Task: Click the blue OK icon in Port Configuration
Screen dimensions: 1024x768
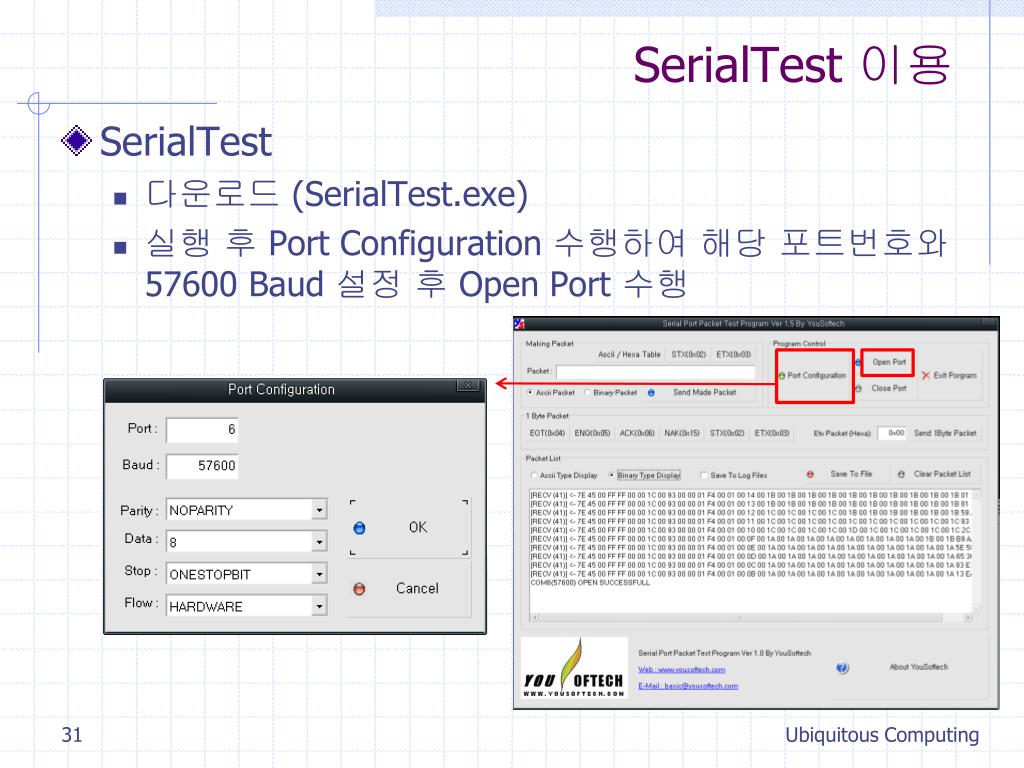Action: pyautogui.click(x=359, y=528)
